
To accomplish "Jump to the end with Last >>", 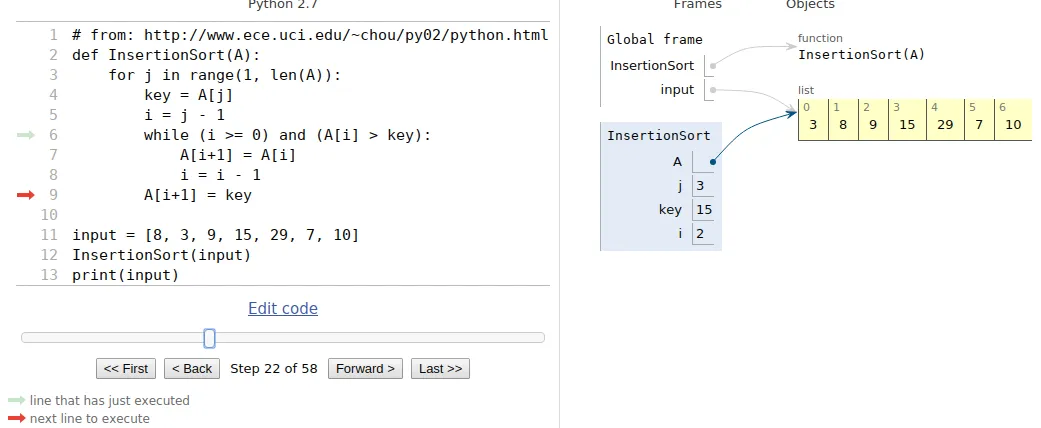I will click(x=440, y=368).
